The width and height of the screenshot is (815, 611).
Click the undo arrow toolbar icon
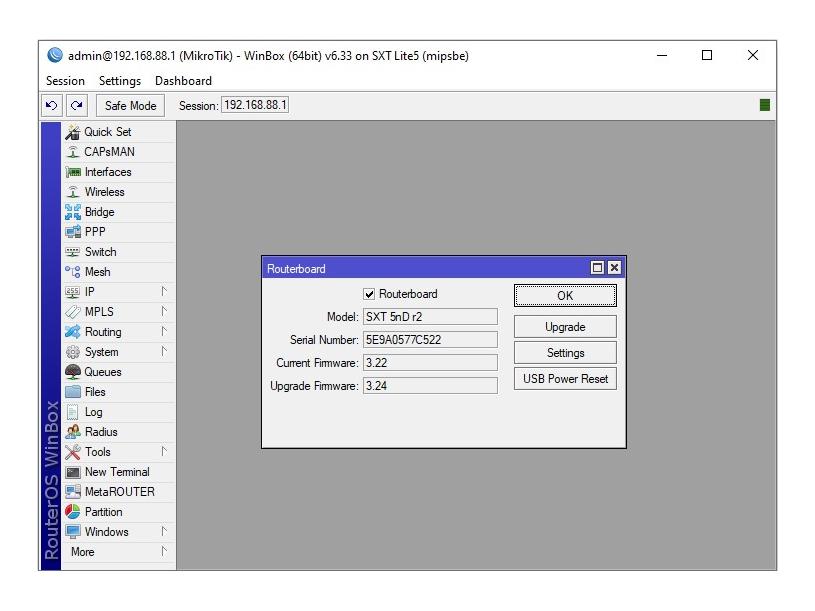(52, 105)
